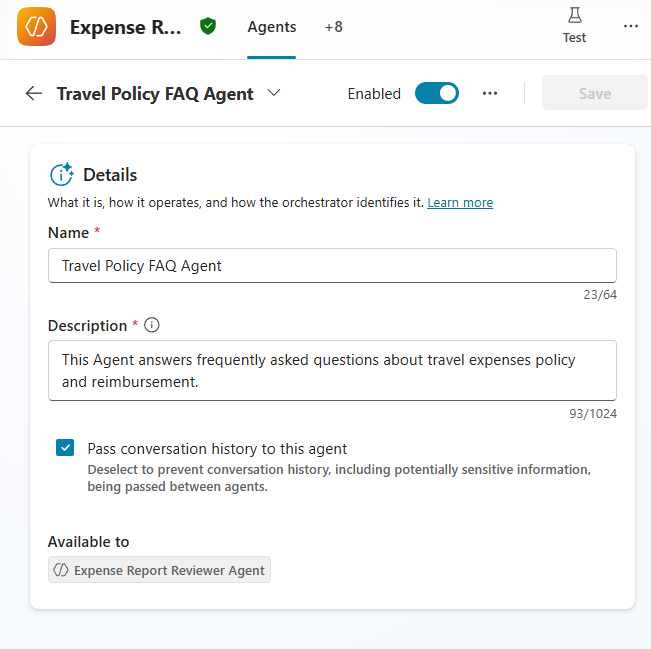Click the green shield security icon
Viewport: 651px width, 649px height.
208,27
